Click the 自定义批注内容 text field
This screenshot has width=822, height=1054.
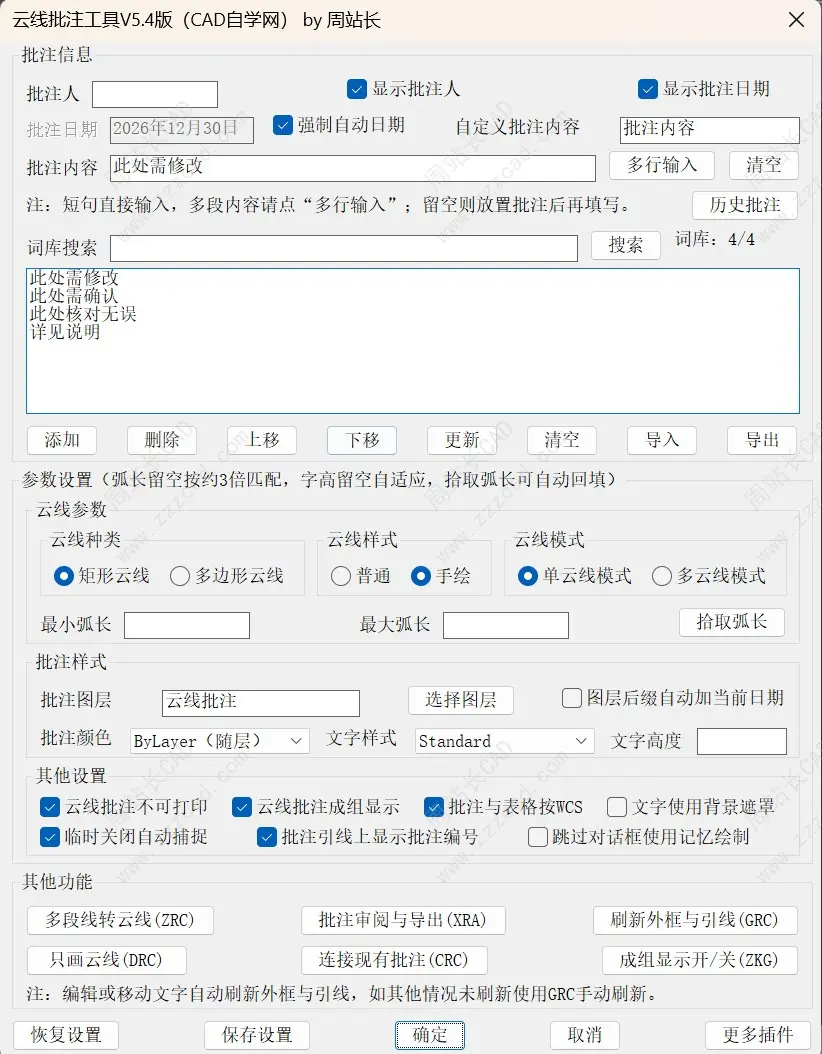click(709, 130)
